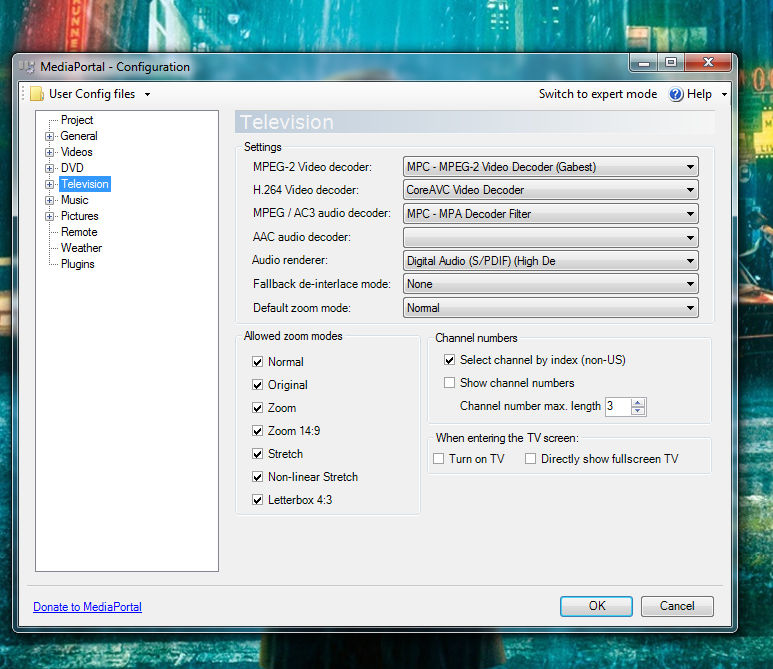
Task: Expand the General tree node
Action: coord(49,136)
